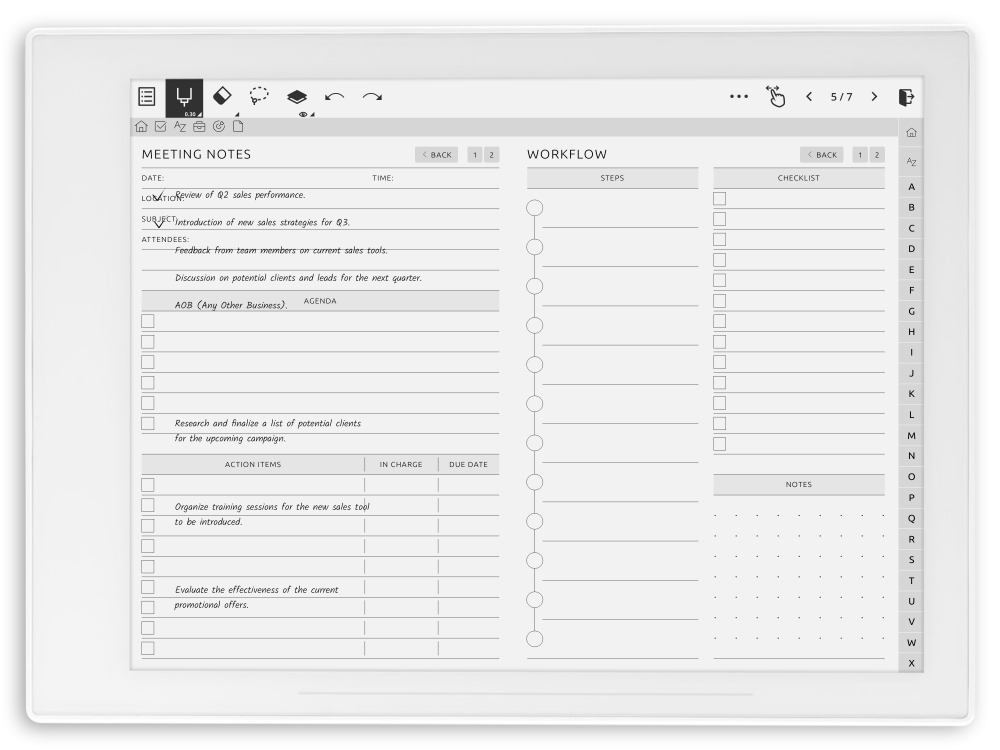The height and width of the screenshot is (750, 1000).
Task: Open the three-dots overflow menu
Action: pyautogui.click(x=739, y=96)
